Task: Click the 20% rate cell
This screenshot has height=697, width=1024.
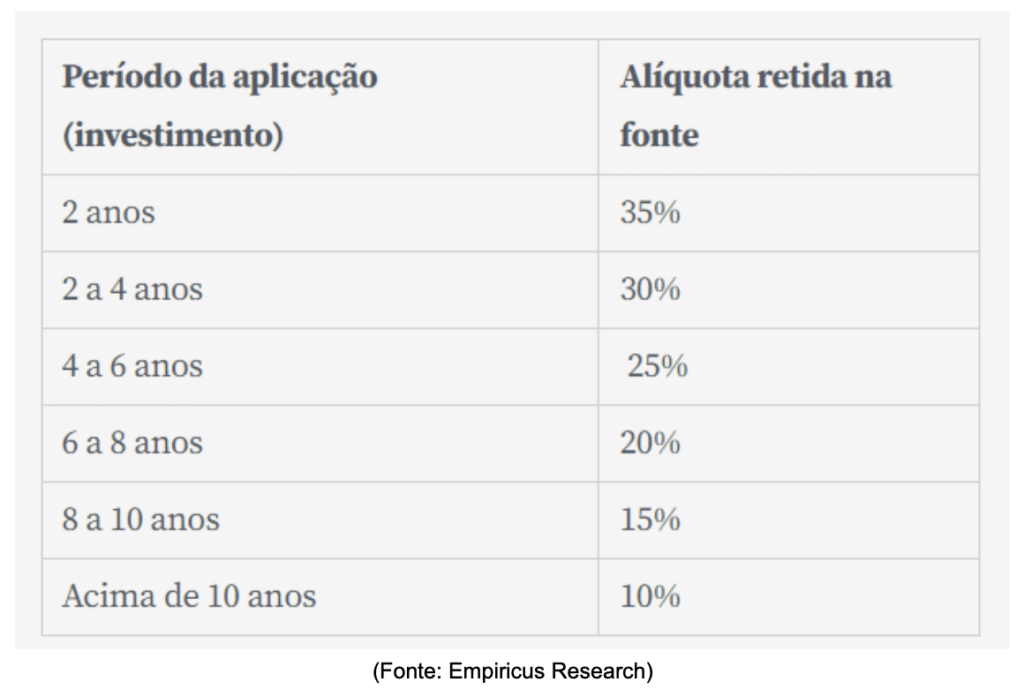Action: tap(650, 443)
